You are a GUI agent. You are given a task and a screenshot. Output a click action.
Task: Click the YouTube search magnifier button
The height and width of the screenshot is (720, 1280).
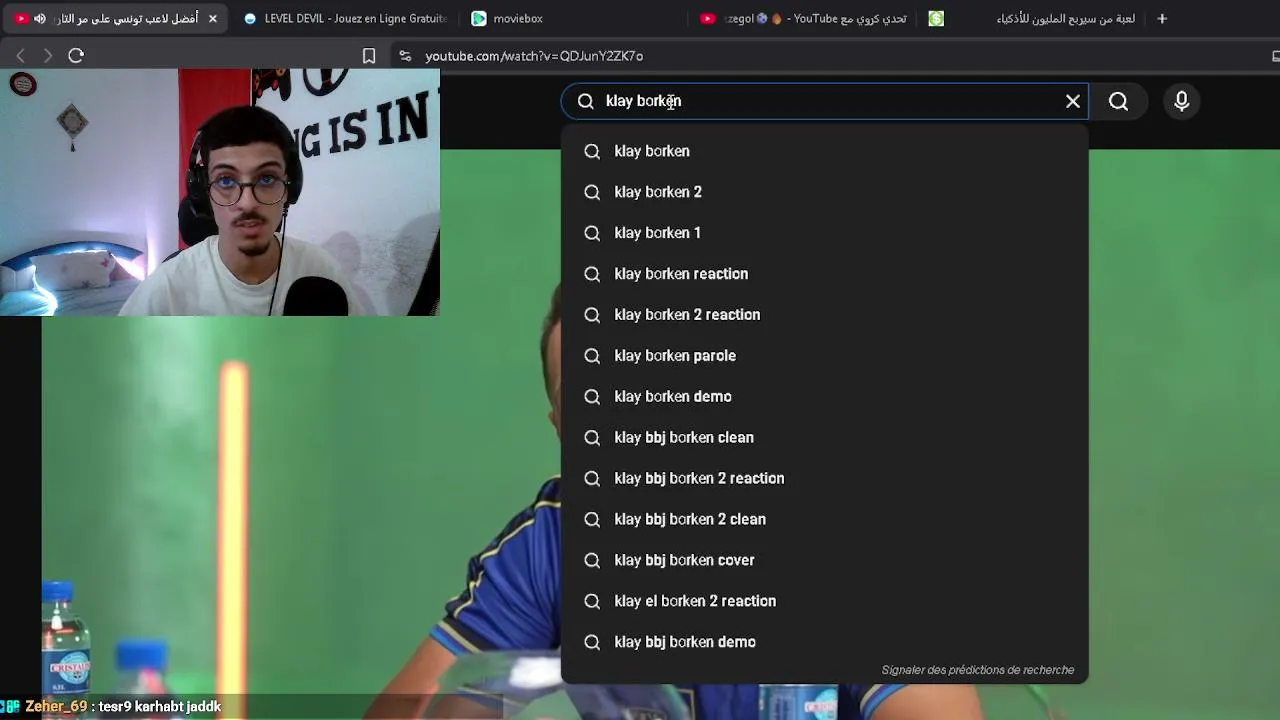(1118, 101)
